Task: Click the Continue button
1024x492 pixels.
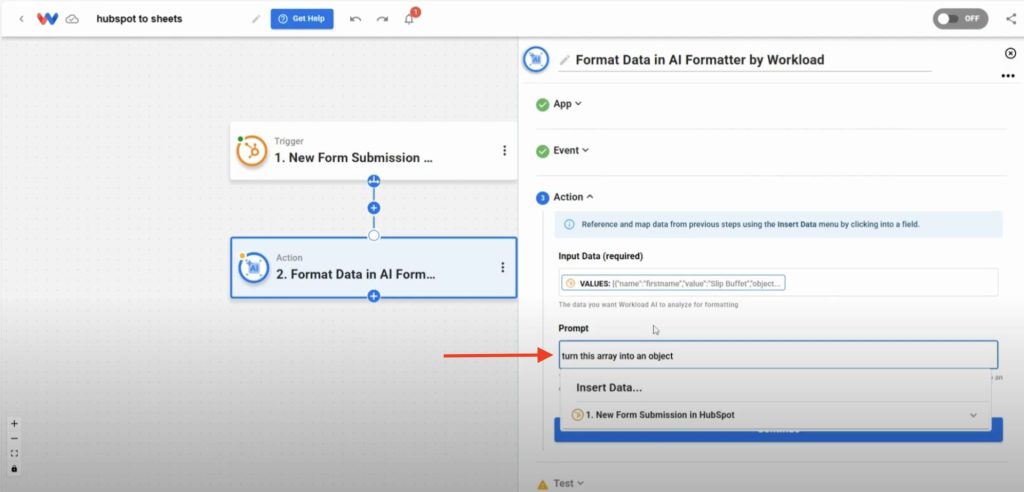Action: tap(778, 430)
